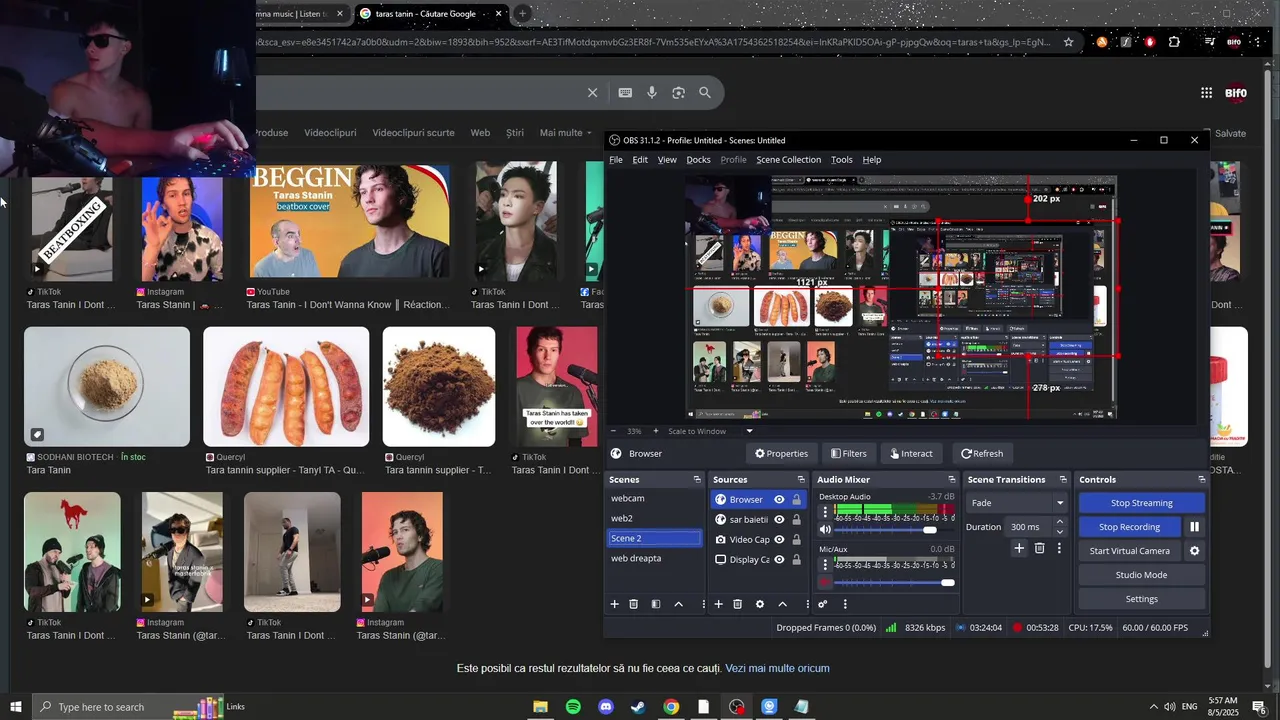Open the Google apps grid icon
This screenshot has width=1280, height=720.
click(1206, 93)
